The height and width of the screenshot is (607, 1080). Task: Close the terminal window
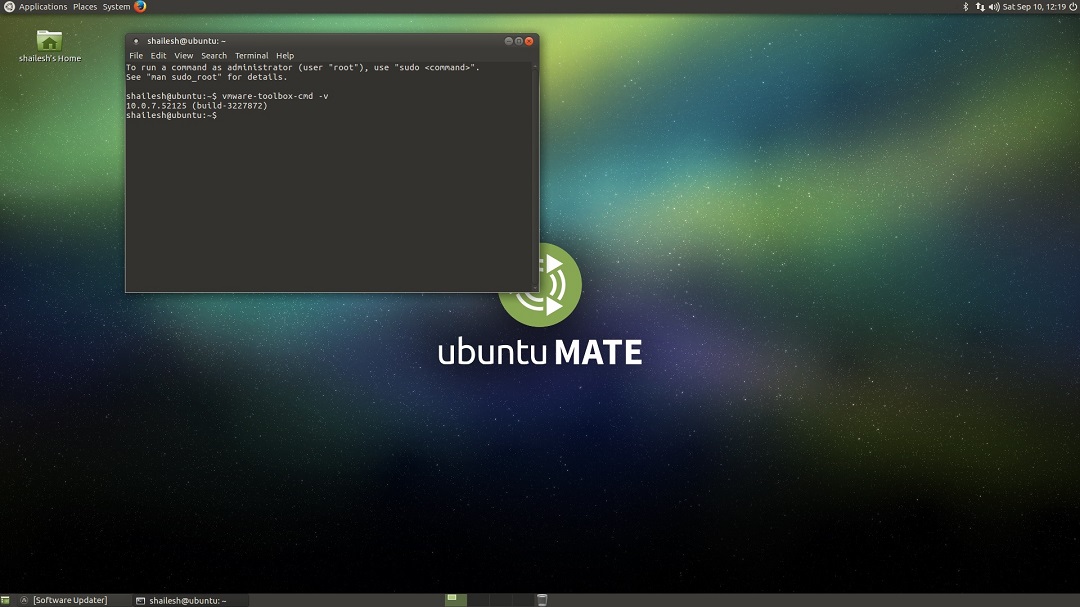[x=529, y=41]
